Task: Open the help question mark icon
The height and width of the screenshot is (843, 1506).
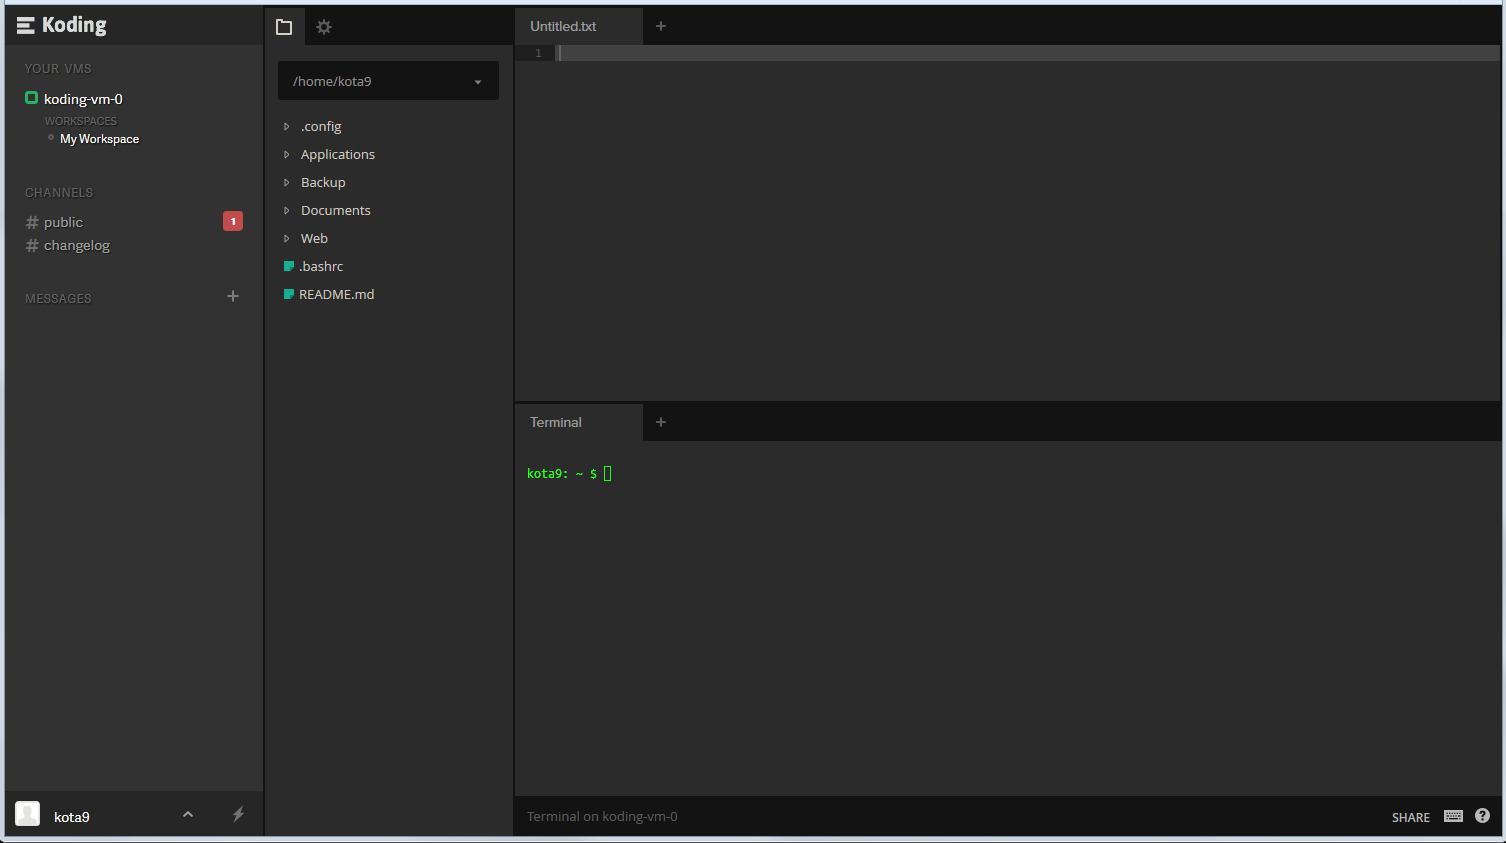Action: [x=1482, y=816]
